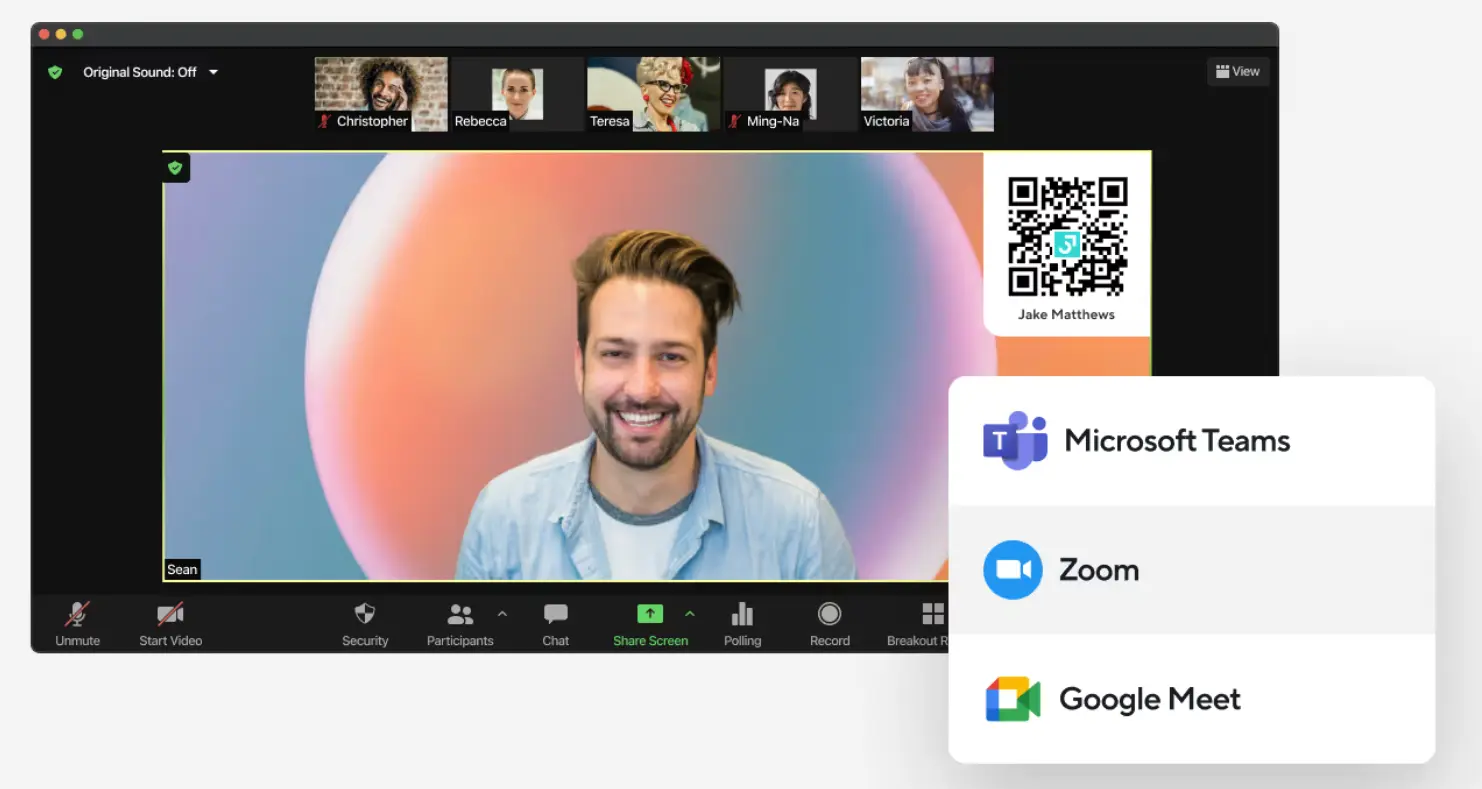Select Victoria's video thumbnail

click(x=927, y=94)
